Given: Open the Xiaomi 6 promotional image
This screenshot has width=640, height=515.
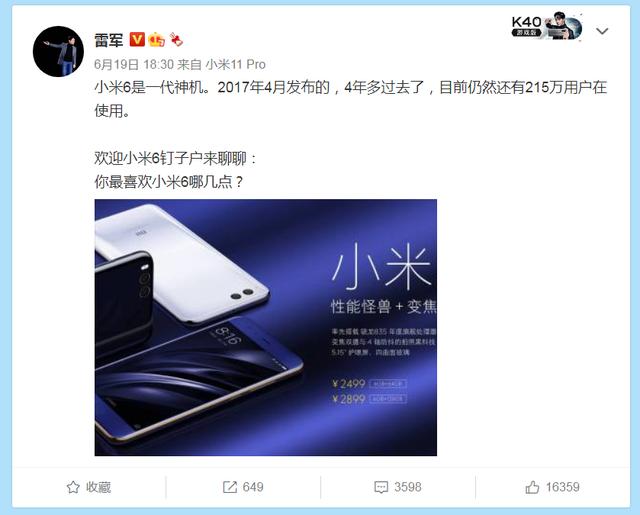Looking at the screenshot, I should [266, 327].
